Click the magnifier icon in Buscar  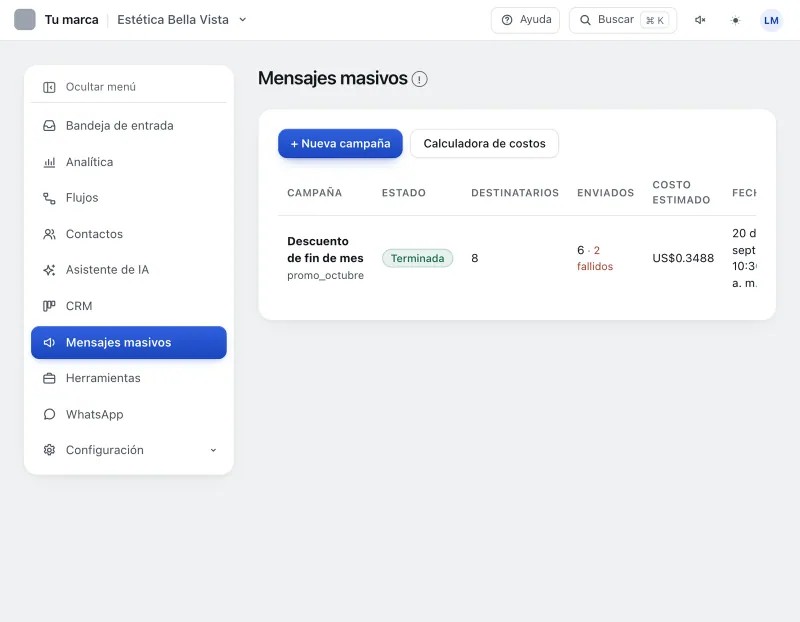pyautogui.click(x=585, y=20)
